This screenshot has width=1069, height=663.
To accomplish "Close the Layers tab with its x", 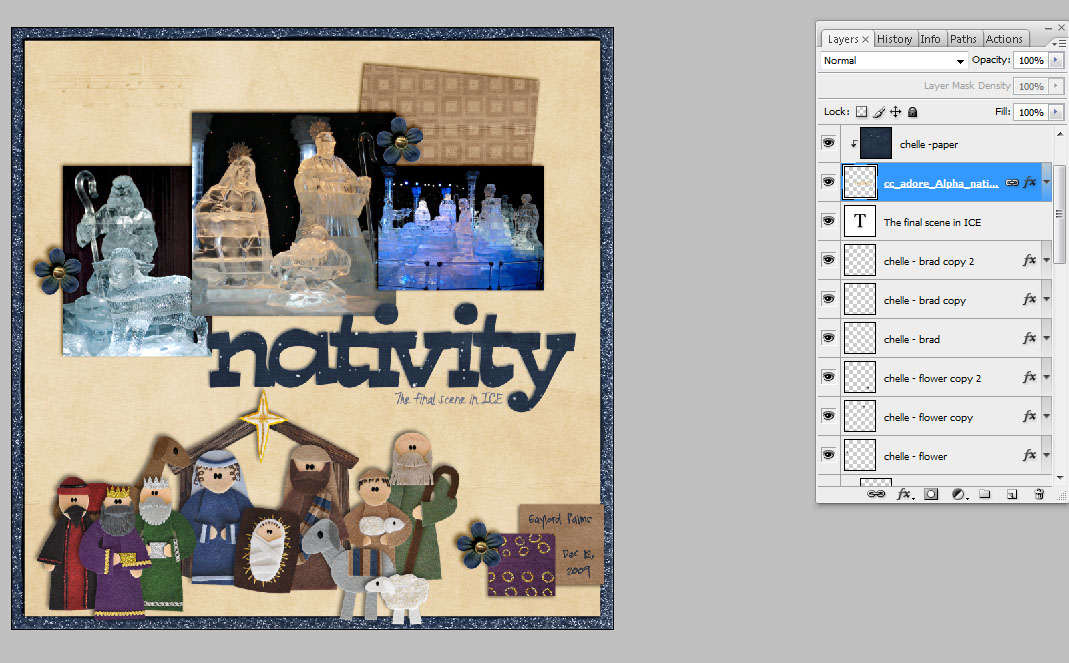I will (865, 40).
